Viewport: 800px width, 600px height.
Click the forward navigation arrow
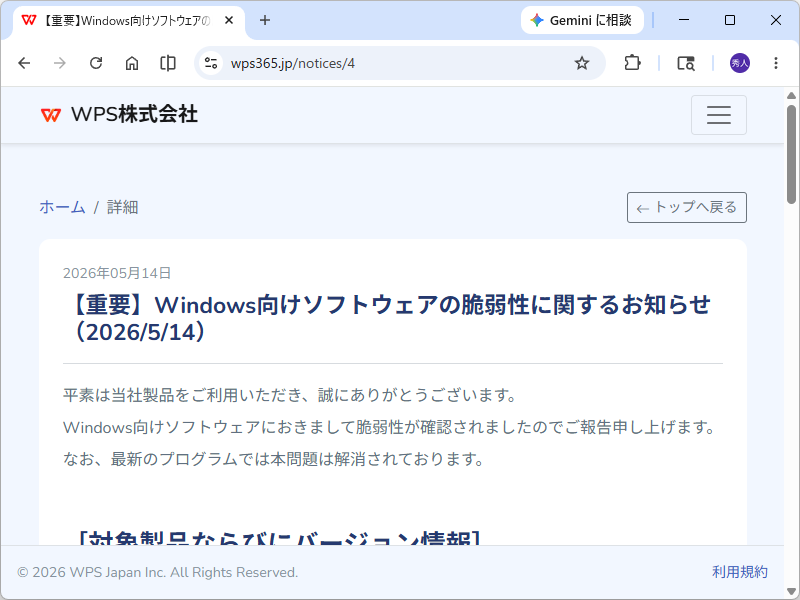[60, 63]
